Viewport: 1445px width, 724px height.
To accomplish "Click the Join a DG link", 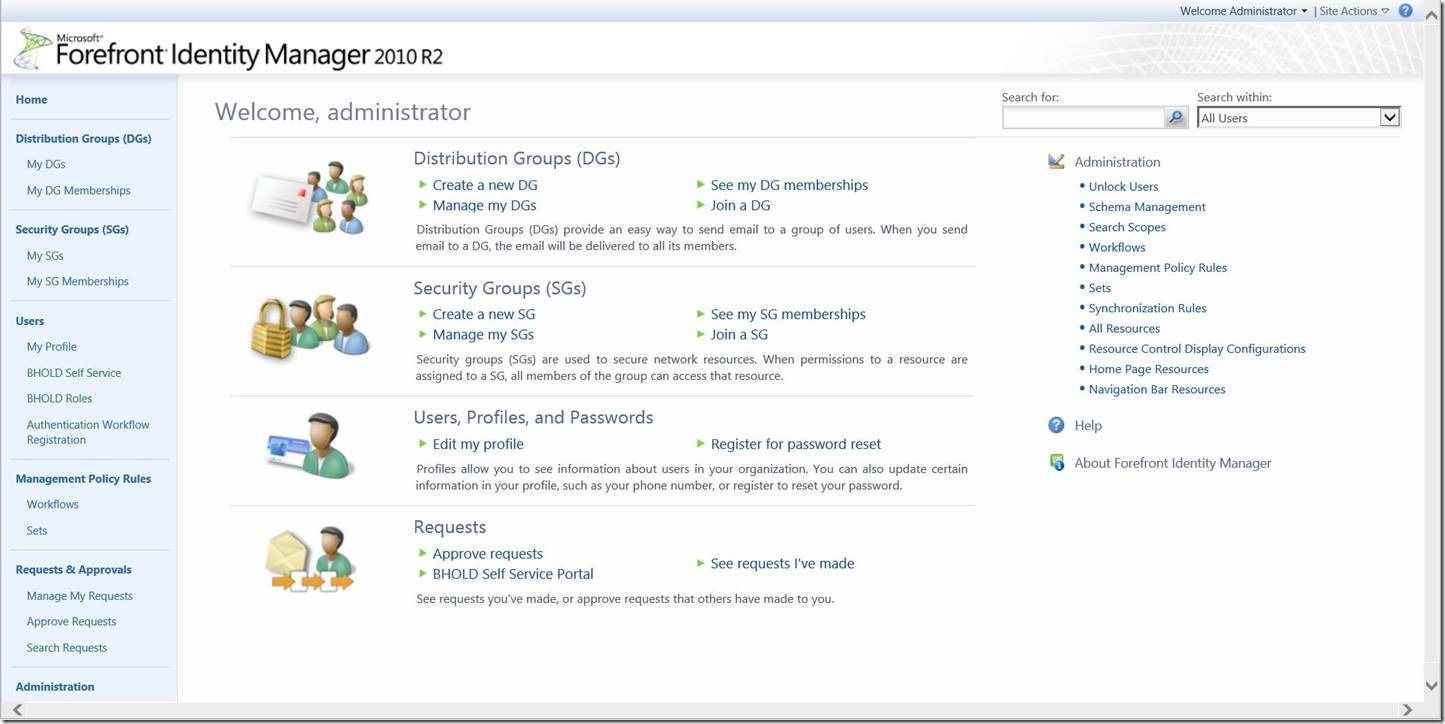I will pos(741,205).
